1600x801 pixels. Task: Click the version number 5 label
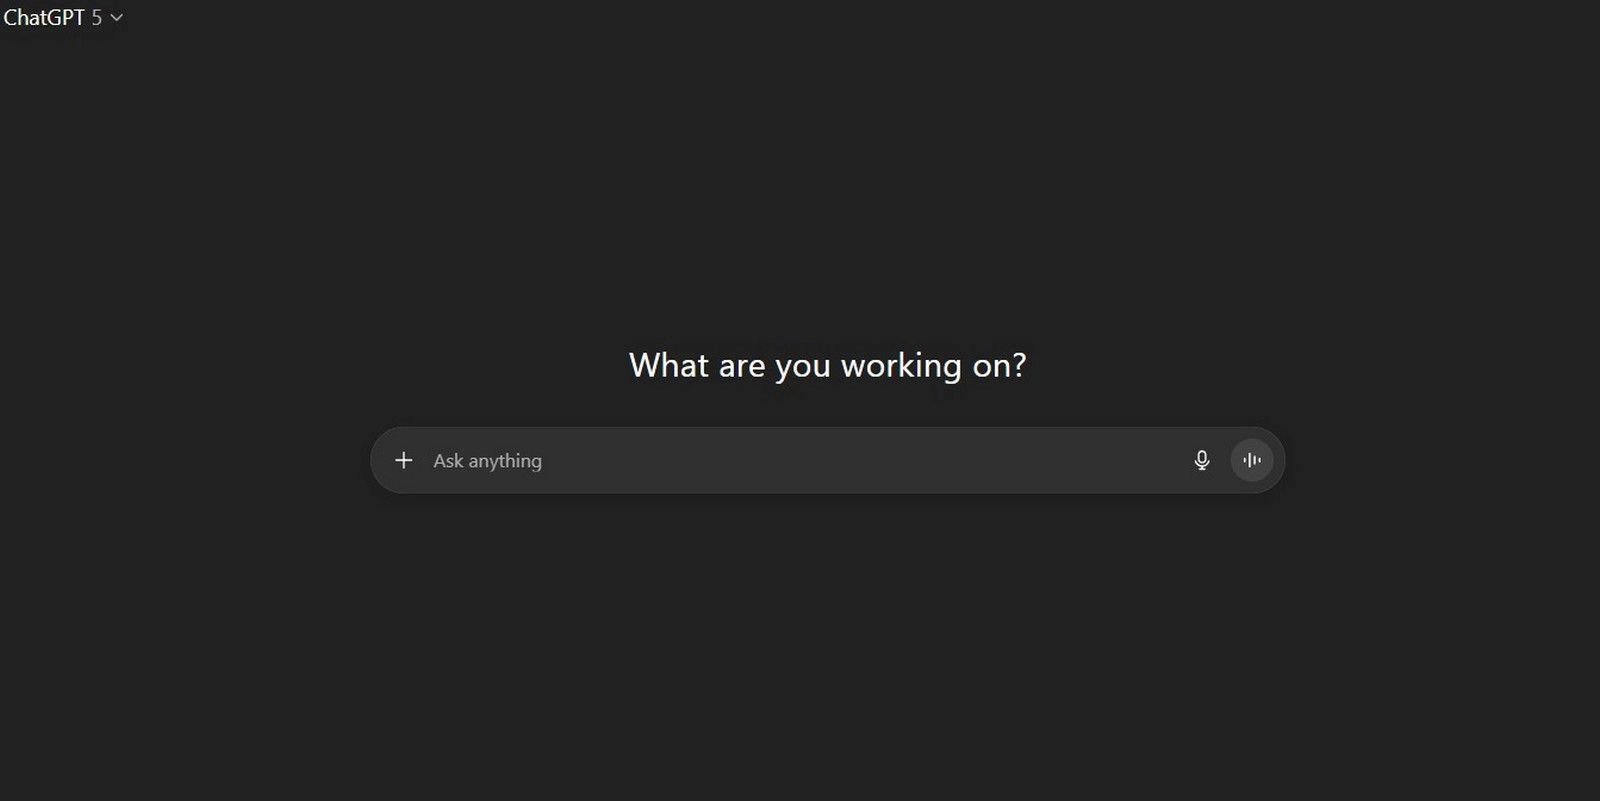tap(97, 18)
